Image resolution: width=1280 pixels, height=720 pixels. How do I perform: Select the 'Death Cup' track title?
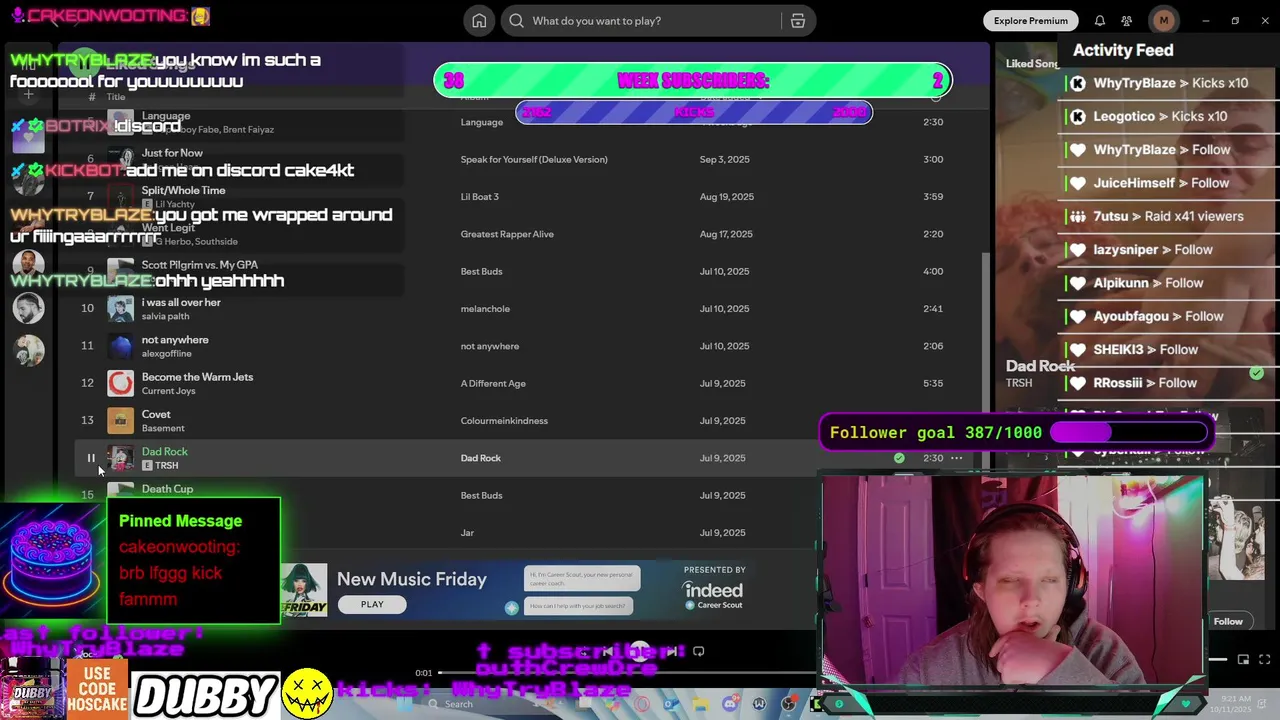(167, 489)
